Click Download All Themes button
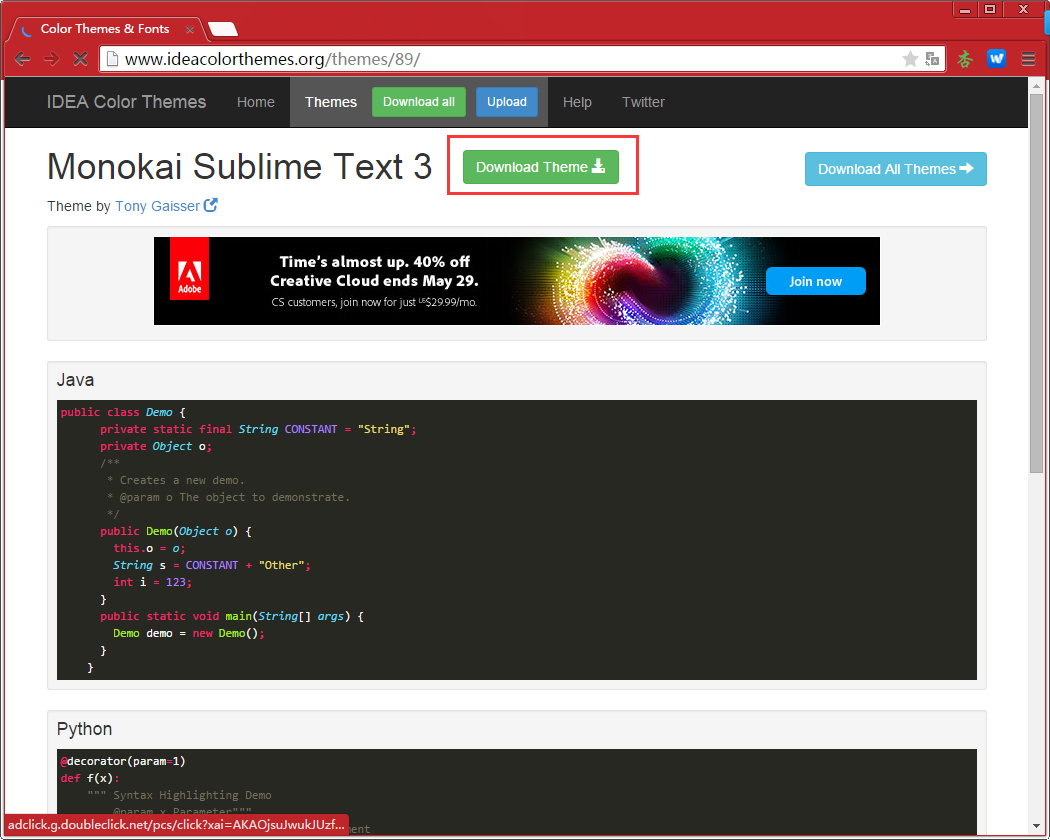 (895, 169)
